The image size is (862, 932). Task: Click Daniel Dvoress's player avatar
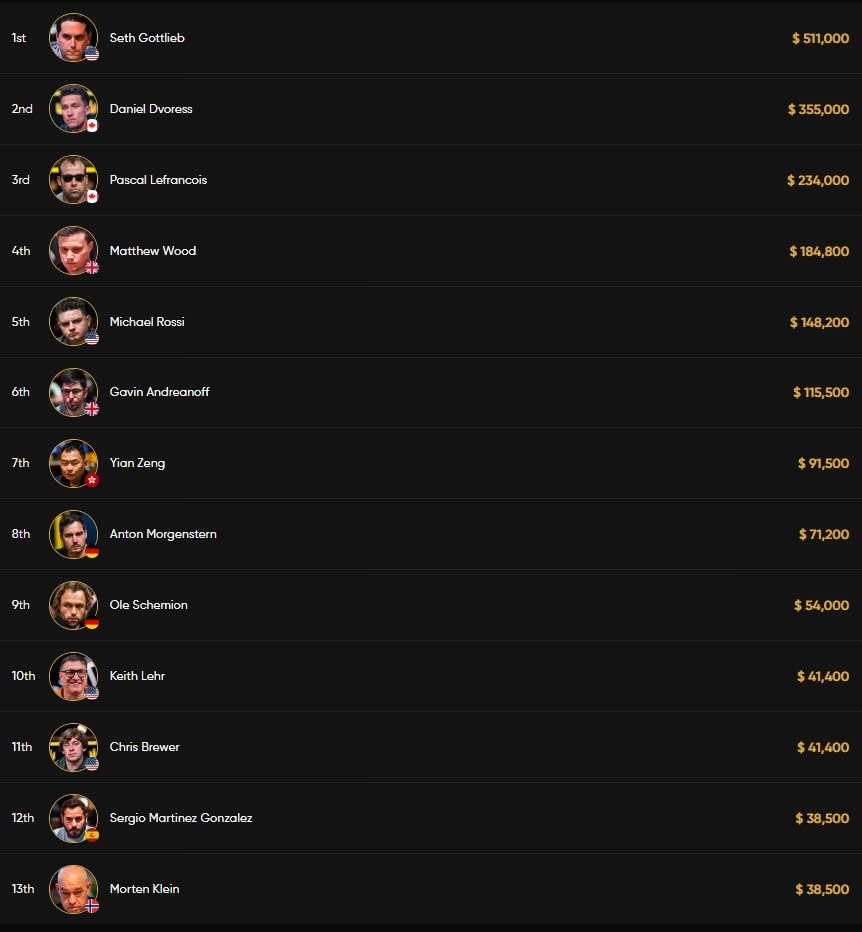point(72,108)
